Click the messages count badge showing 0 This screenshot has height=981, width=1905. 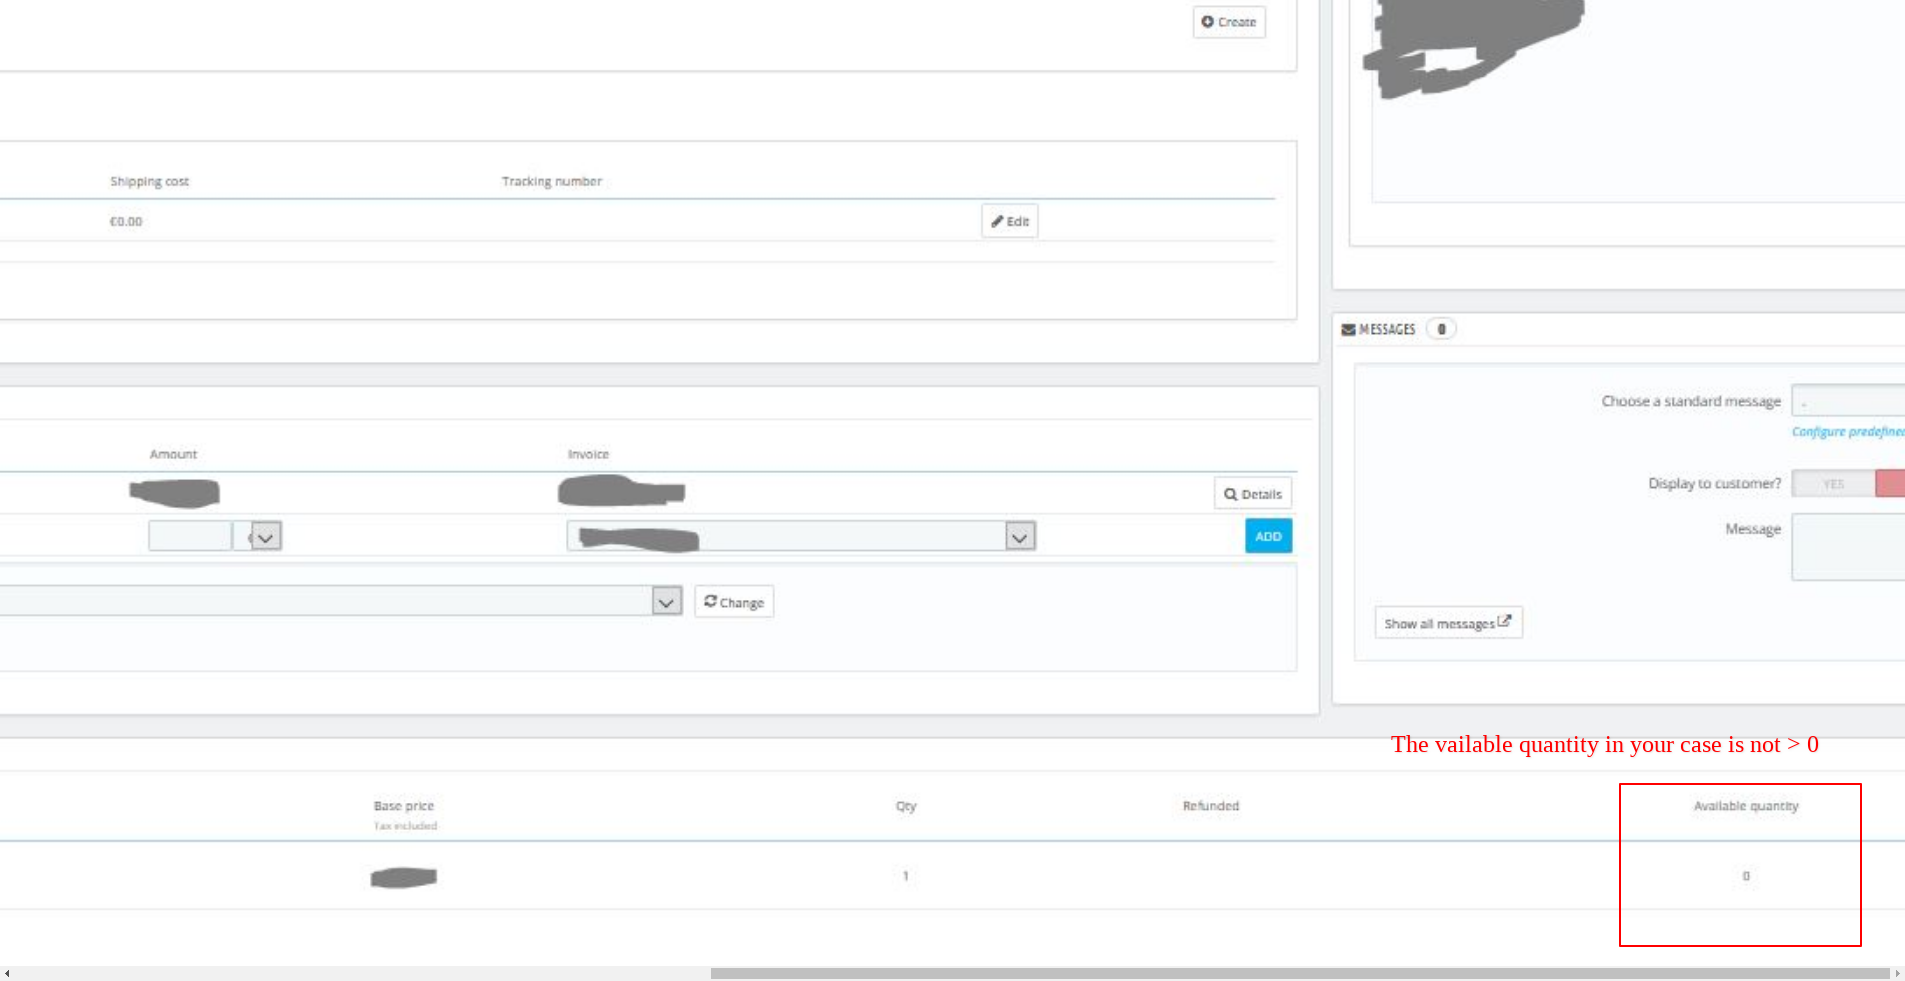[x=1440, y=328]
